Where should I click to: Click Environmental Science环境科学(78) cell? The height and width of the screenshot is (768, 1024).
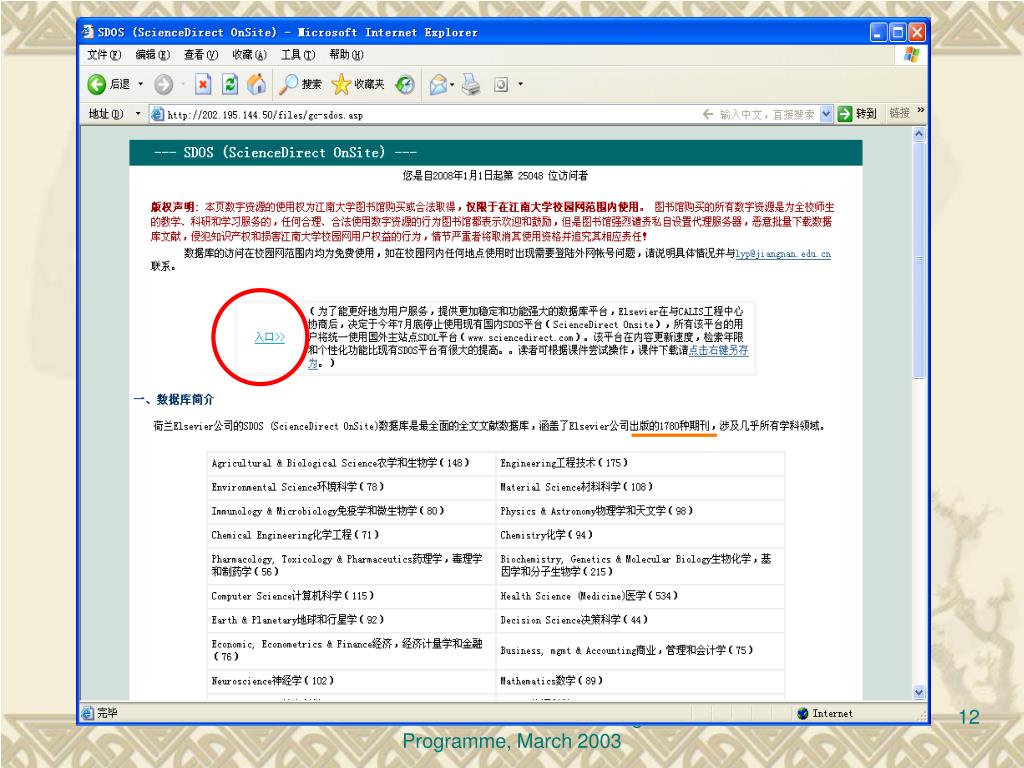351,487
